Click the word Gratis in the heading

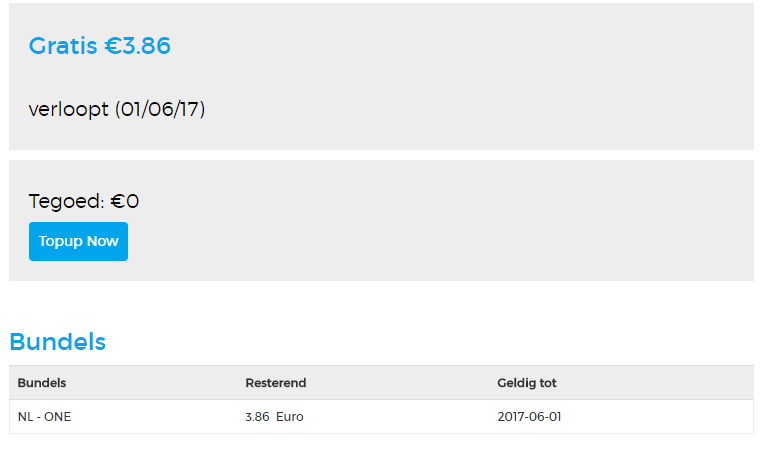click(x=63, y=46)
